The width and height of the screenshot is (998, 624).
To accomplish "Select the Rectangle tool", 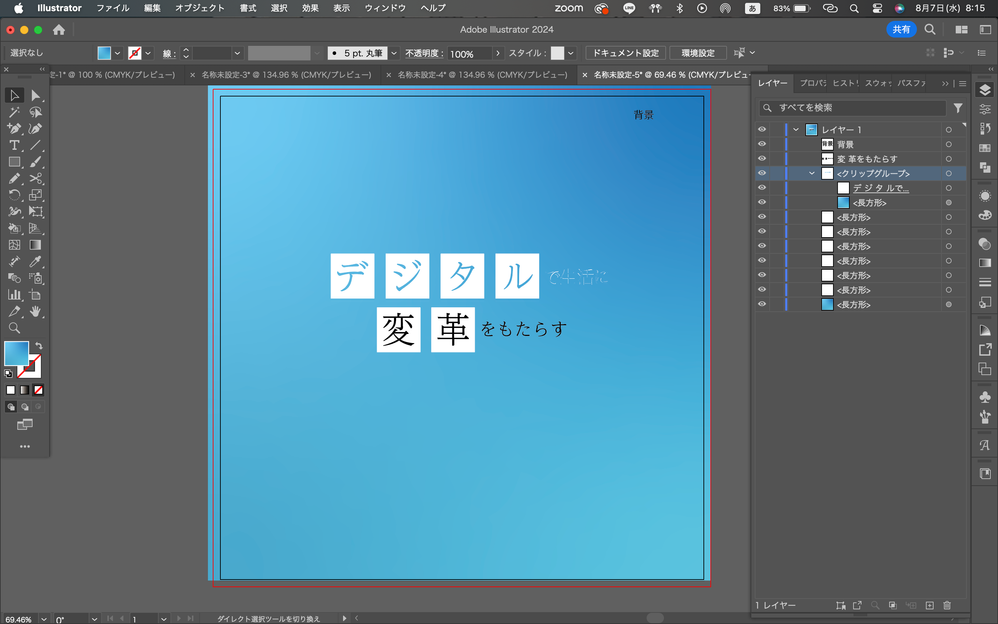I will pyautogui.click(x=14, y=162).
